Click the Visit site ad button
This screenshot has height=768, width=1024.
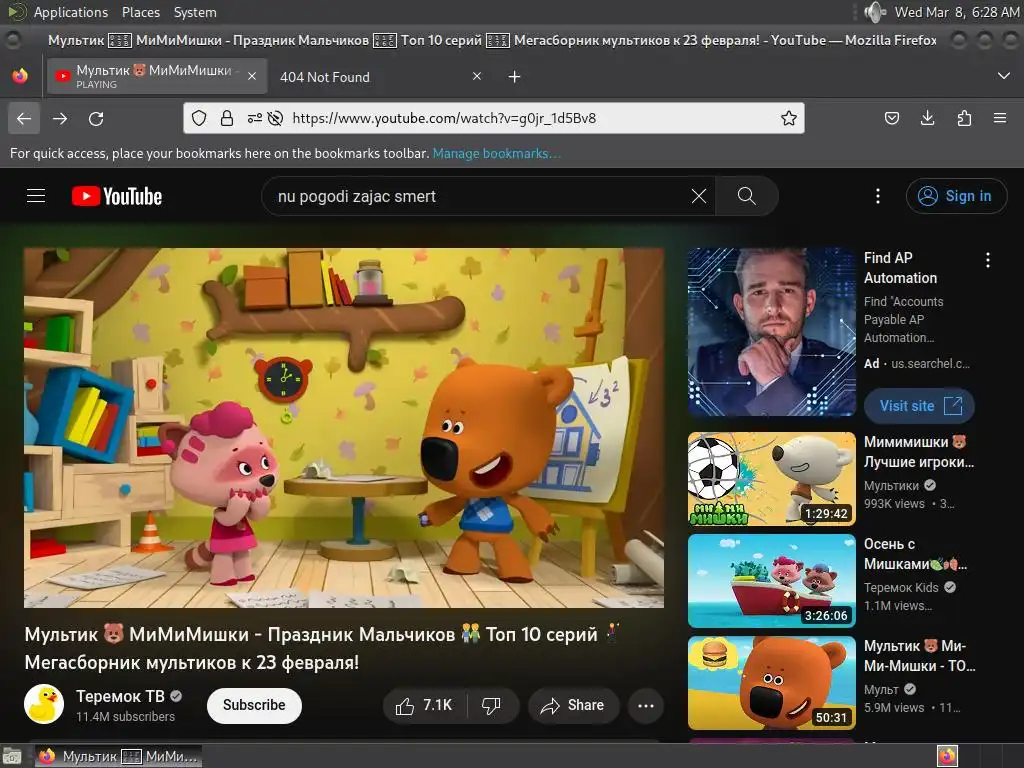click(920, 406)
